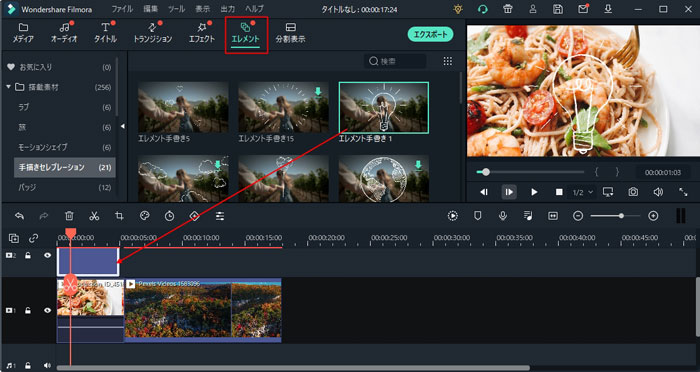Adjust the timeline zoom slider handle
700x372 pixels.
tap(621, 216)
